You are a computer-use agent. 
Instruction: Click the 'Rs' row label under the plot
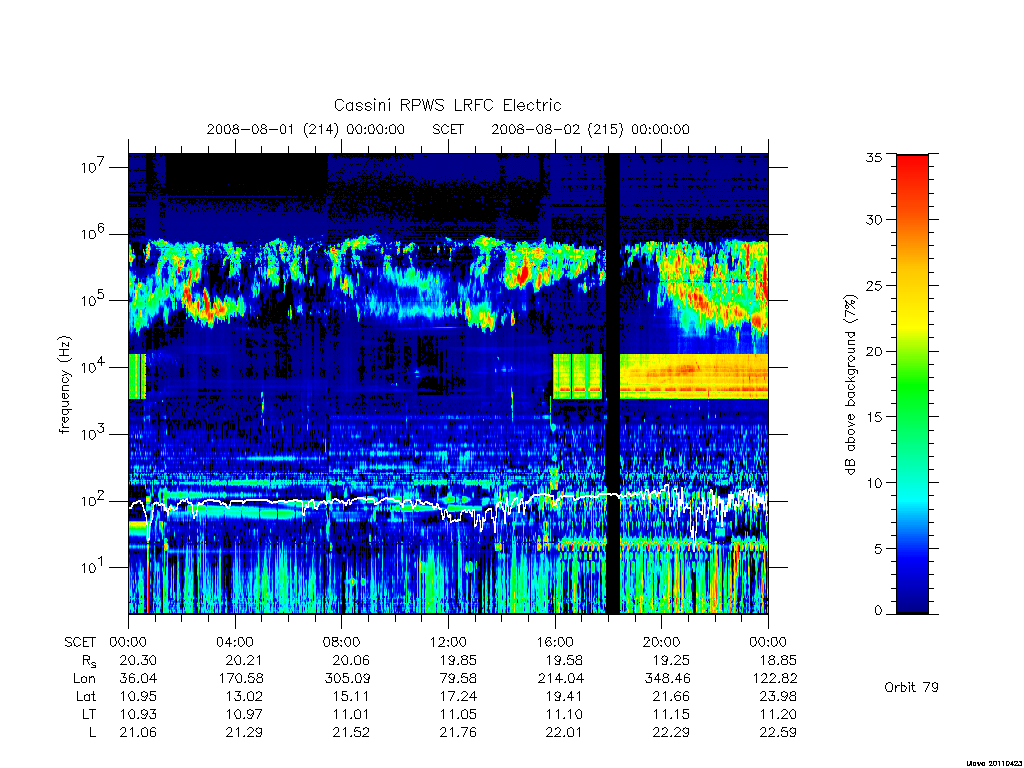88,661
